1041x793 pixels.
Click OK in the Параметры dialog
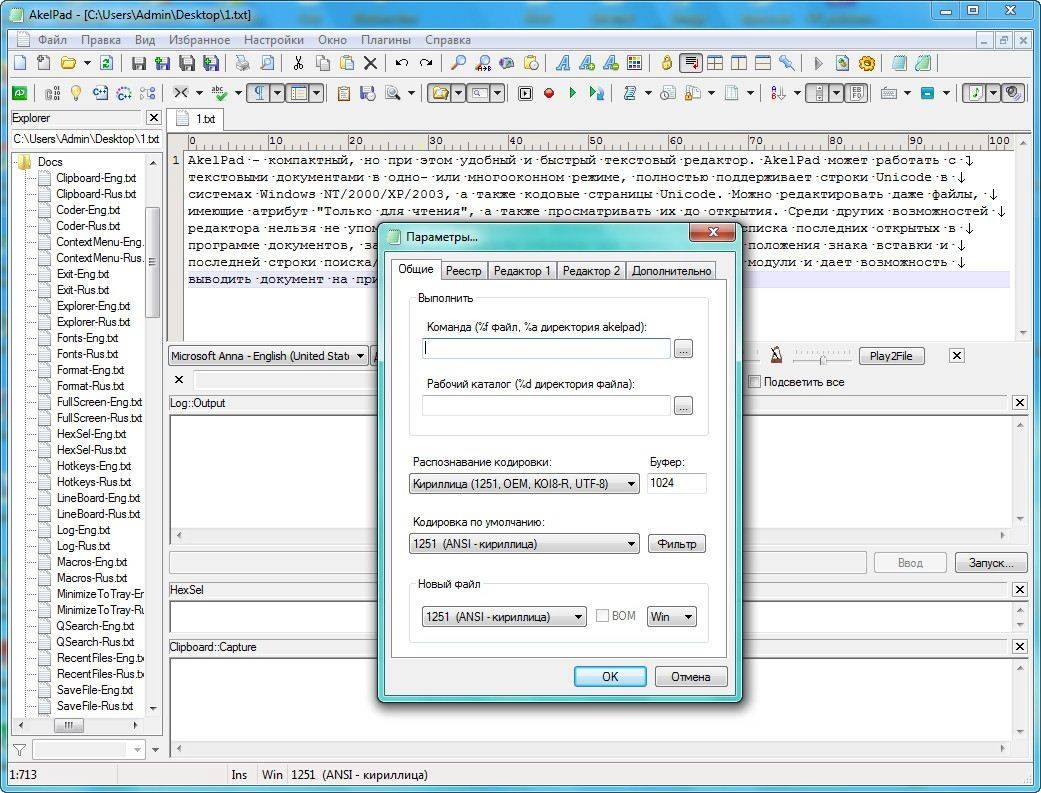click(x=610, y=677)
